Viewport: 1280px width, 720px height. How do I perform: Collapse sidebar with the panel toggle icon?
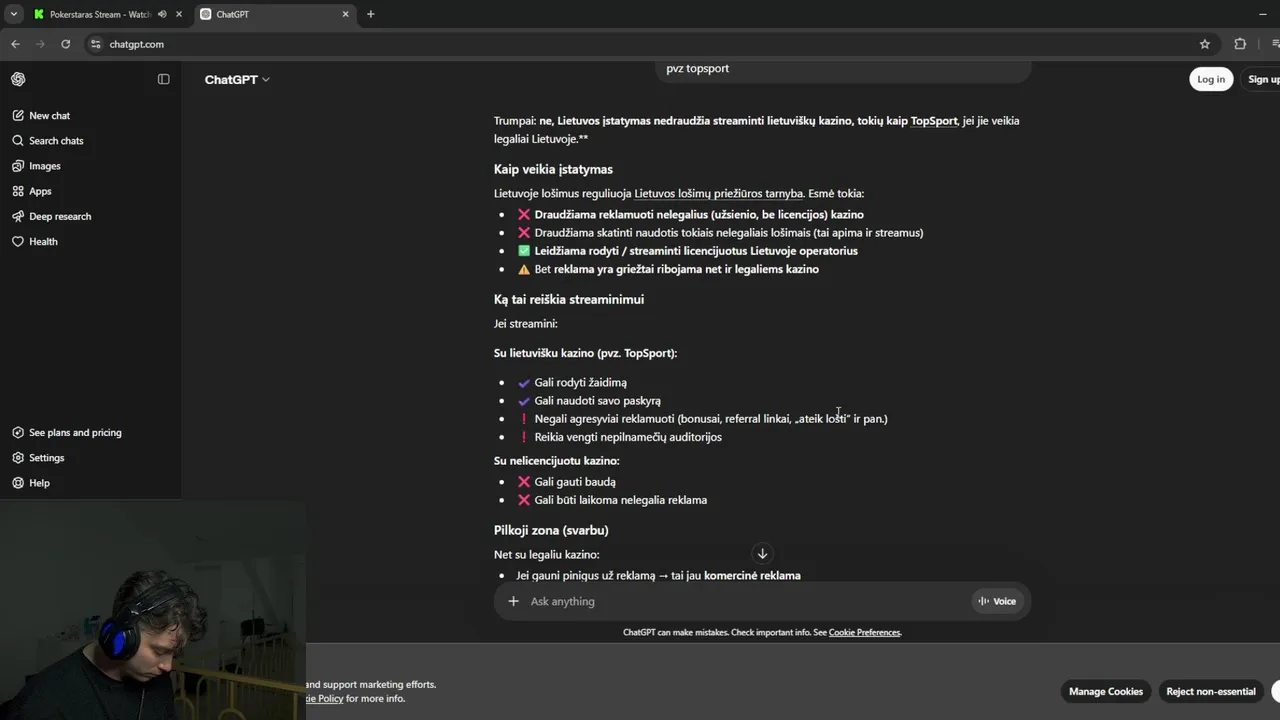tap(164, 79)
